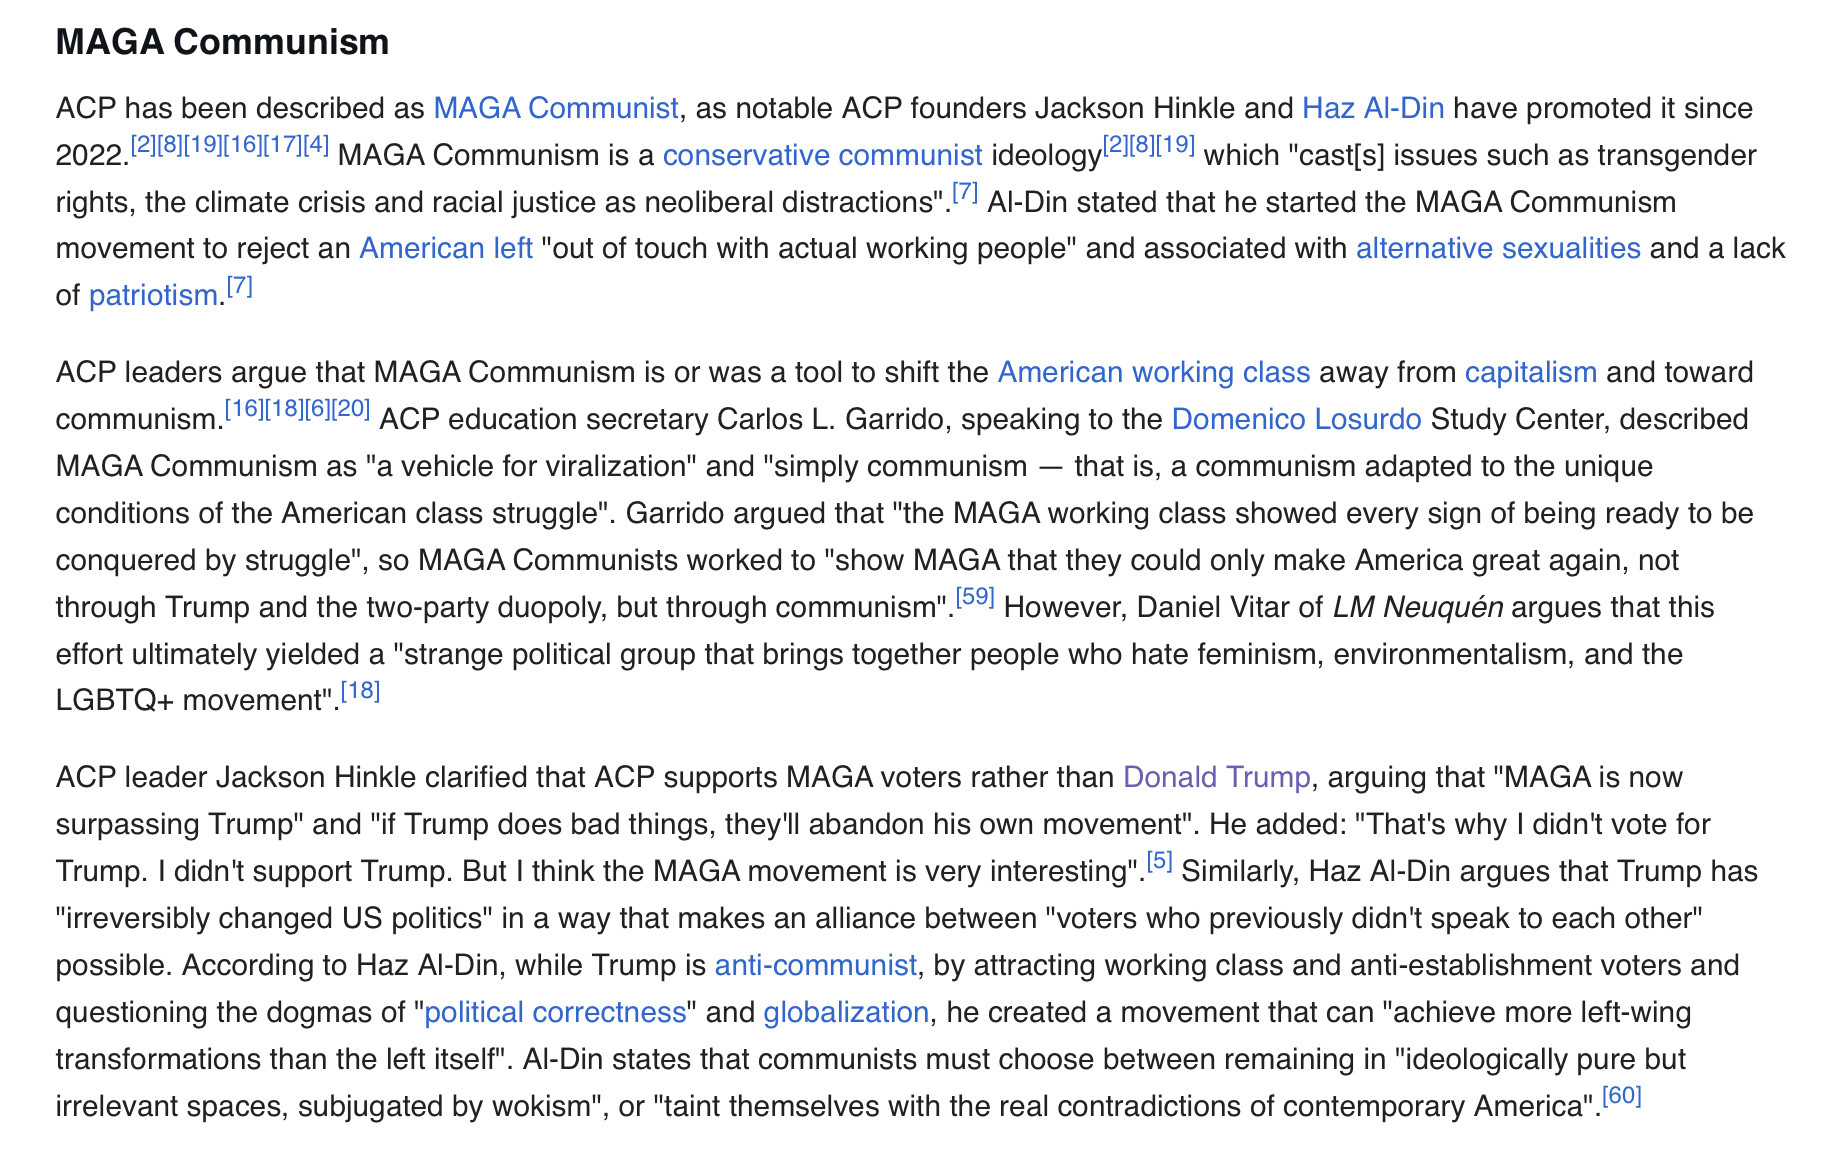Click the globalization link
1824x1155 pixels.
[x=846, y=1012]
